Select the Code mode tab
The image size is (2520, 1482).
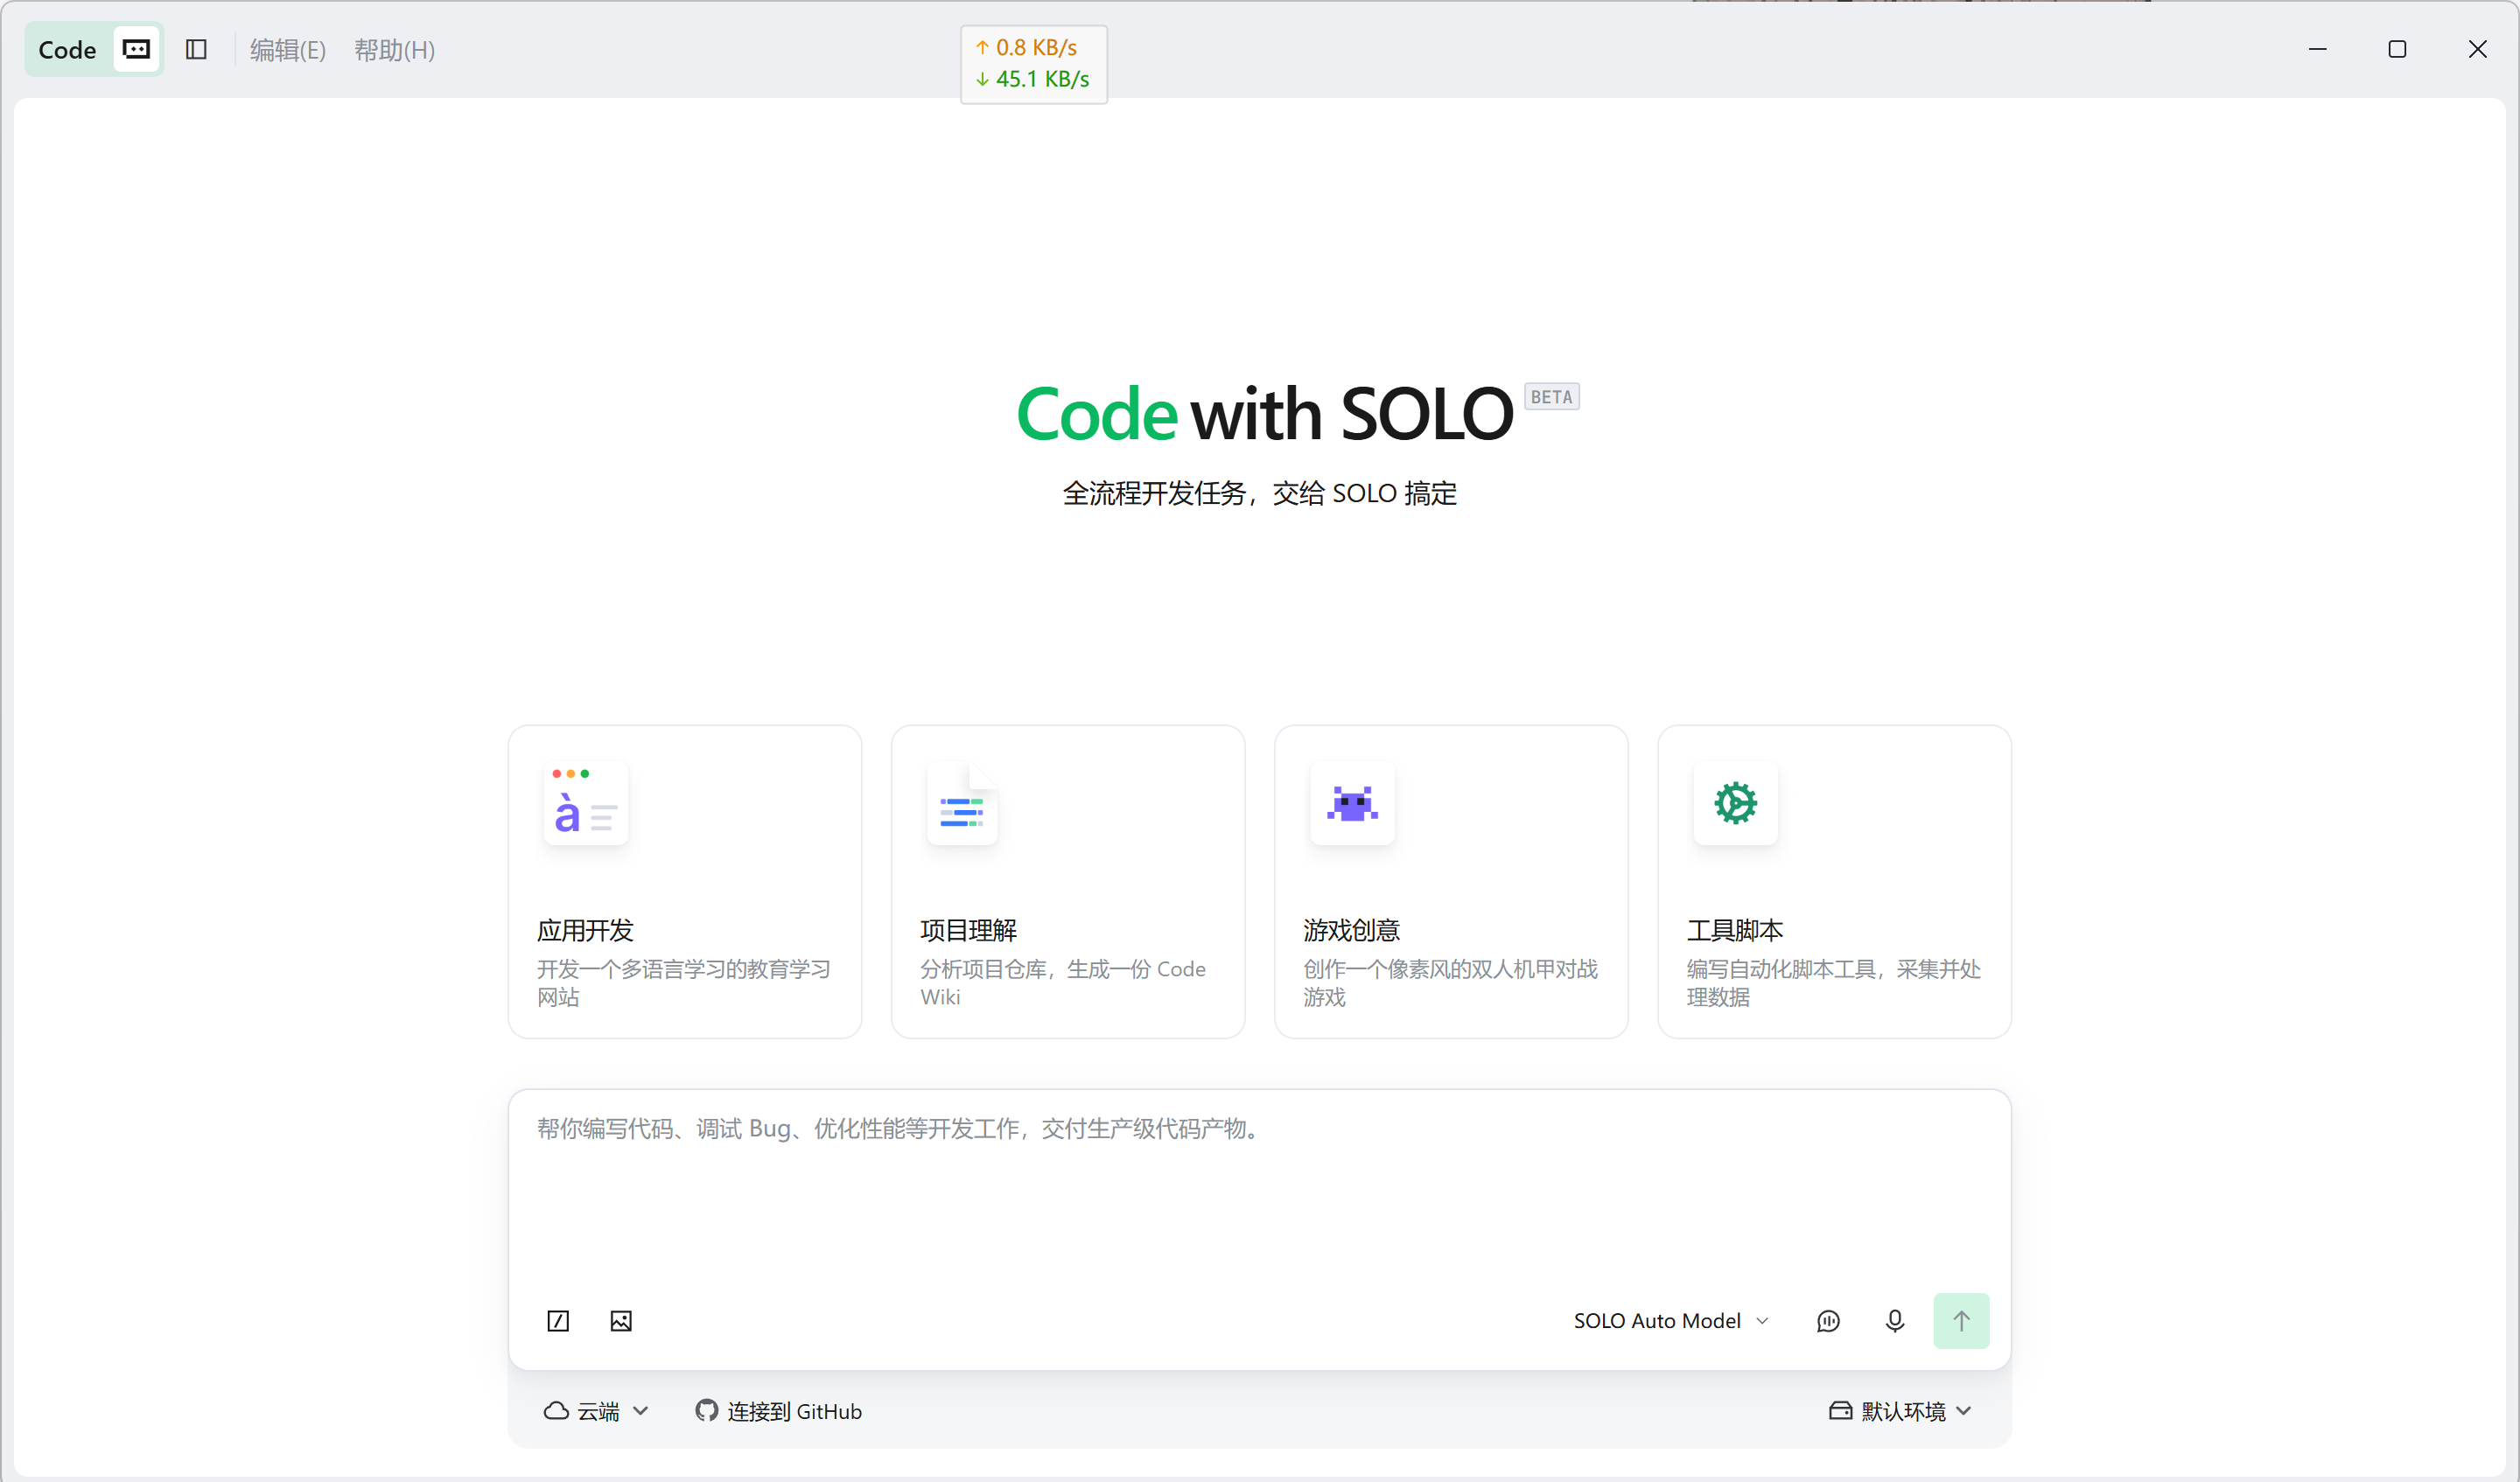point(67,50)
